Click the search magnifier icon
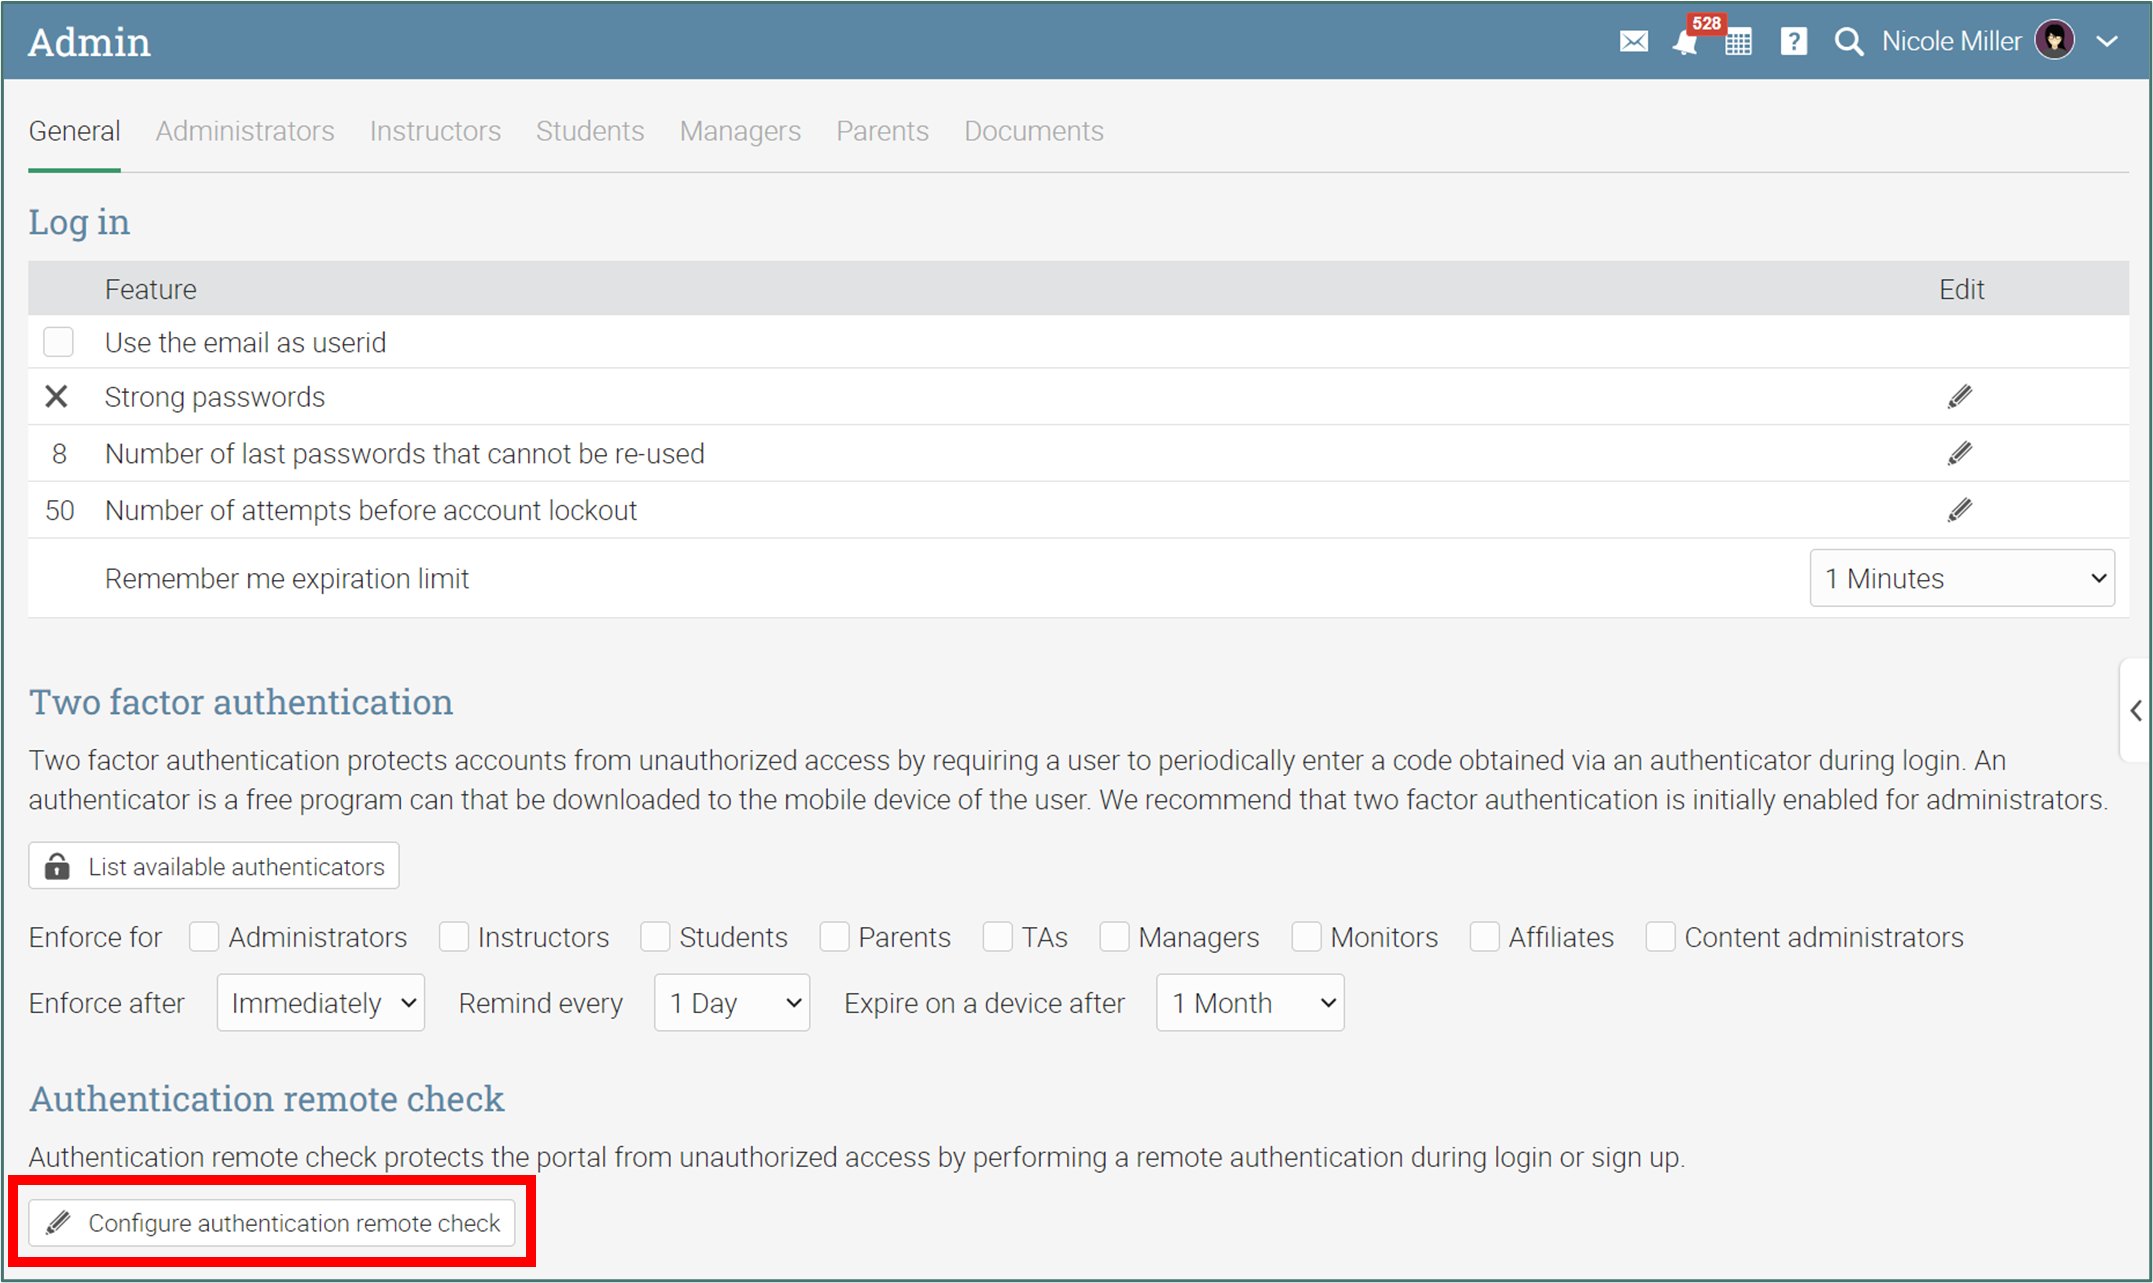 coord(1848,42)
